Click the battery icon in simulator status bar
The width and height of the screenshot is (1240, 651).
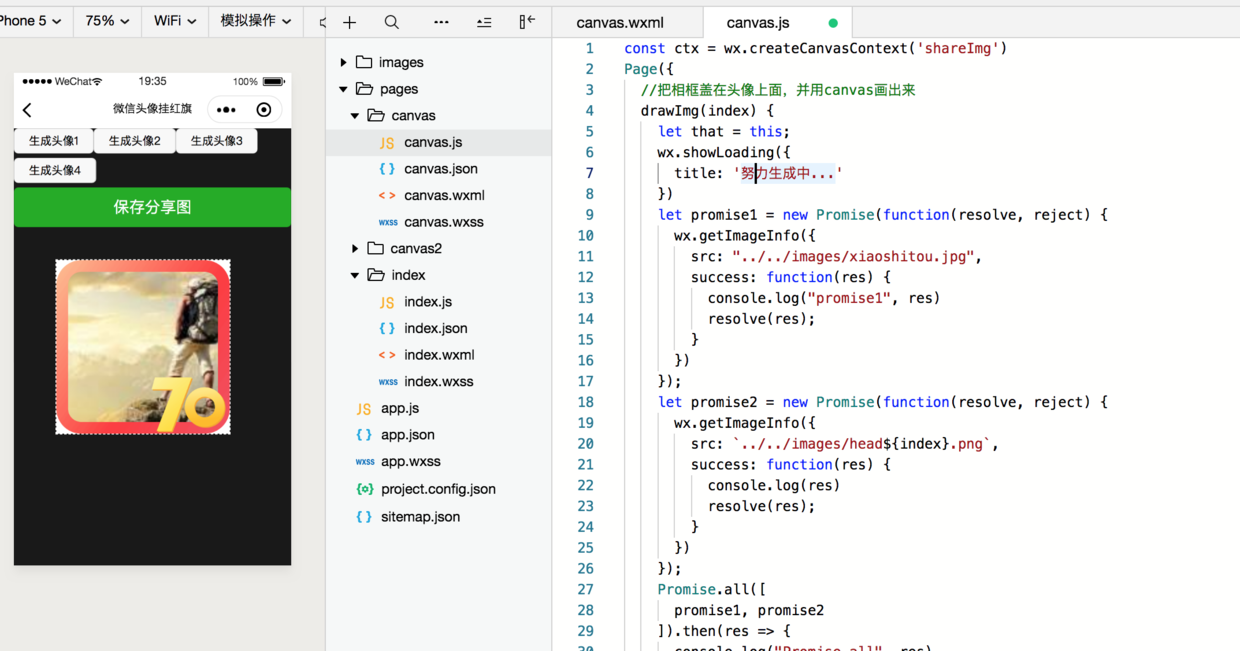pos(274,82)
